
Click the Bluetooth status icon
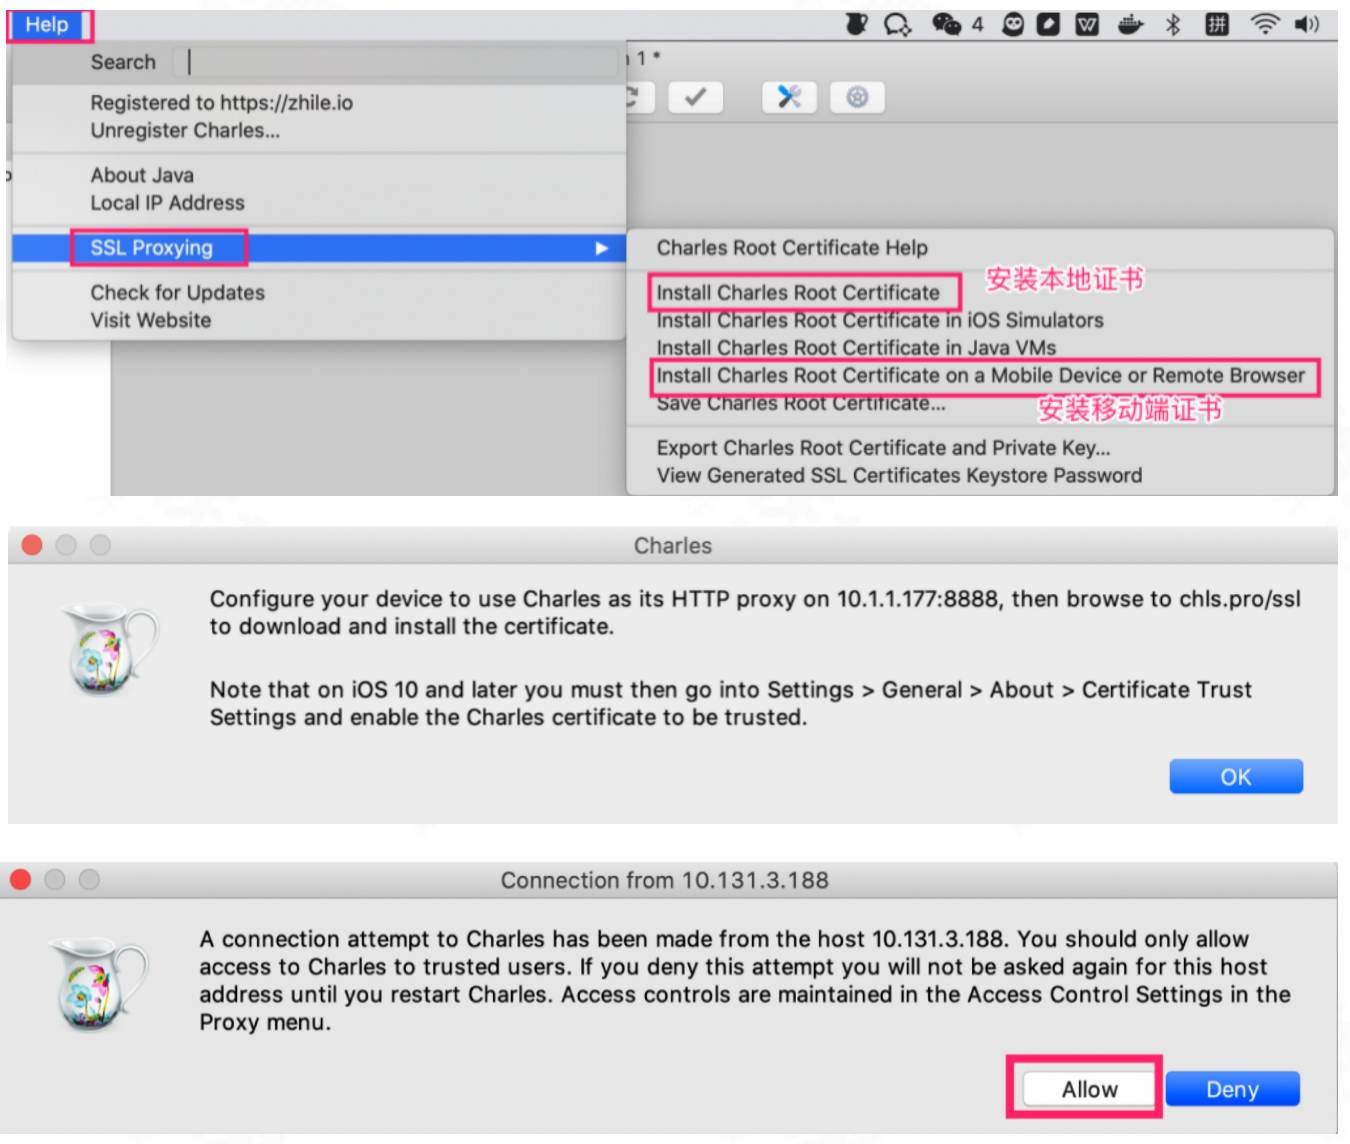click(1173, 24)
